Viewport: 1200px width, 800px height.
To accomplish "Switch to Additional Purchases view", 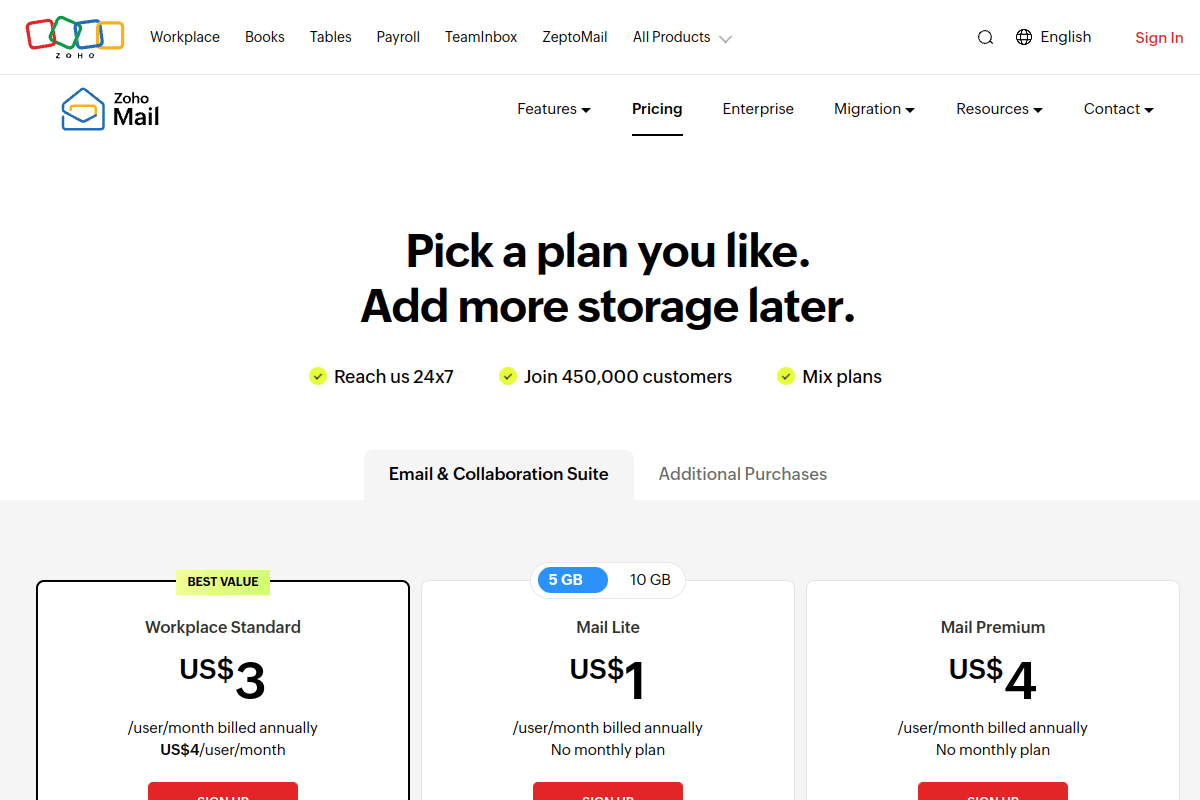I will (743, 473).
